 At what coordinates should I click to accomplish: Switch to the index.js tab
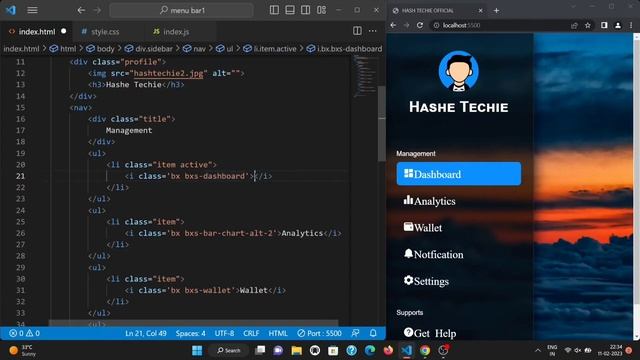pos(176,31)
